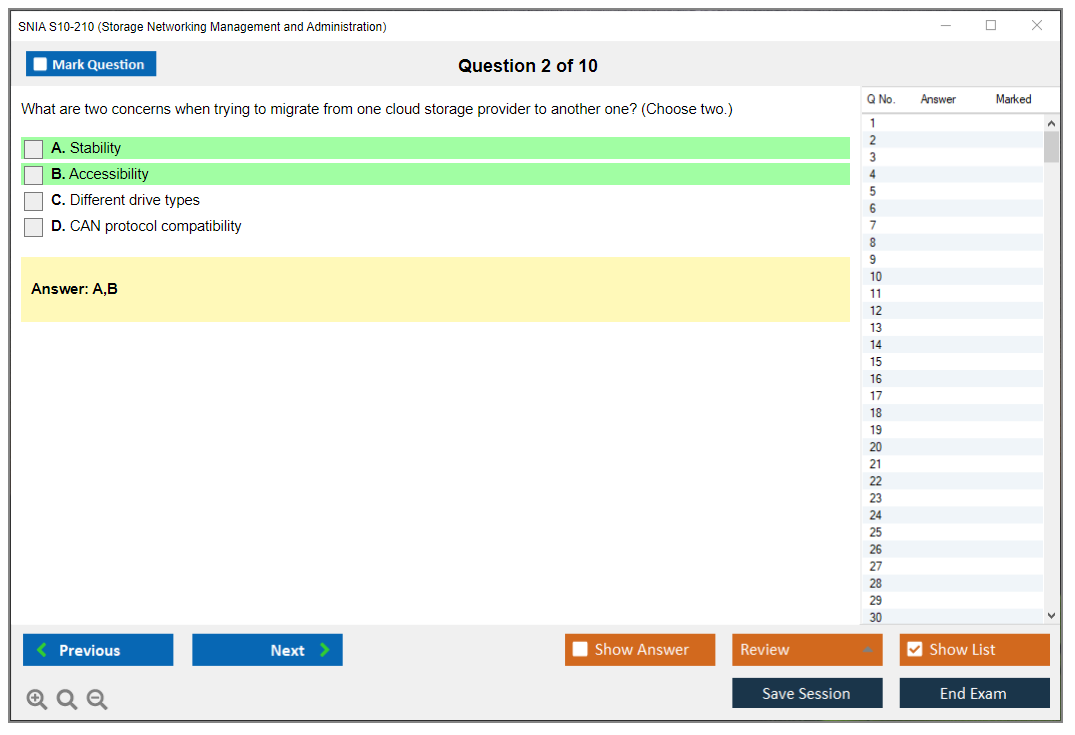This screenshot has width=1075, height=735.
Task: Toggle the Show Answer checkbox
Action: click(x=580, y=650)
